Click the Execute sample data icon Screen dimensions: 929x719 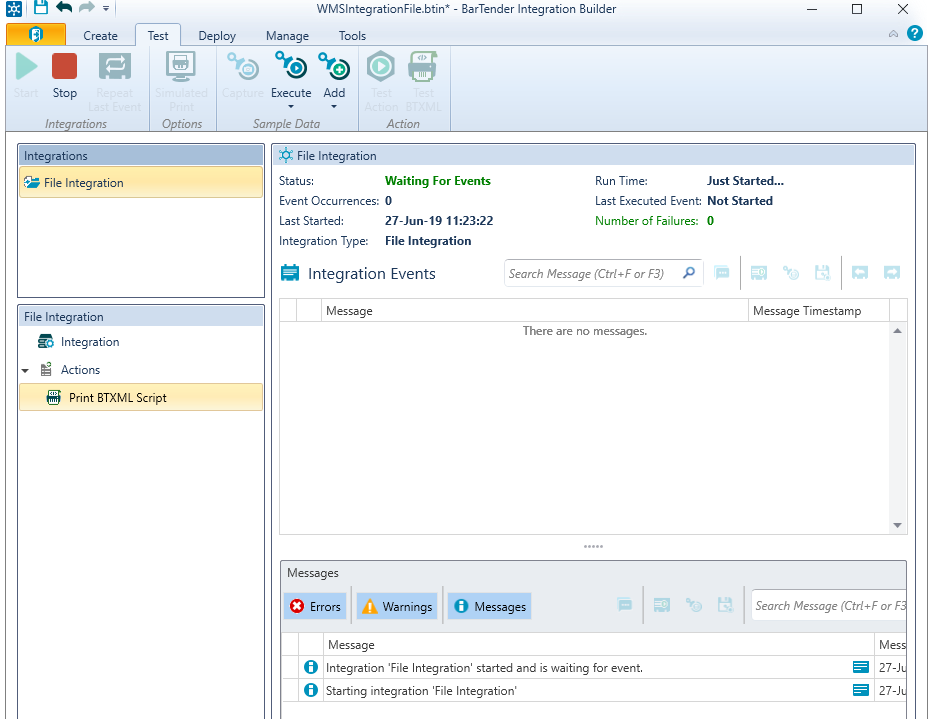[291, 66]
